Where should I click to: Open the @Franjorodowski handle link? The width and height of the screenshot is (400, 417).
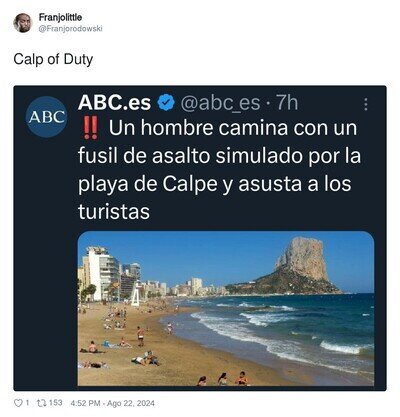pos(70,29)
